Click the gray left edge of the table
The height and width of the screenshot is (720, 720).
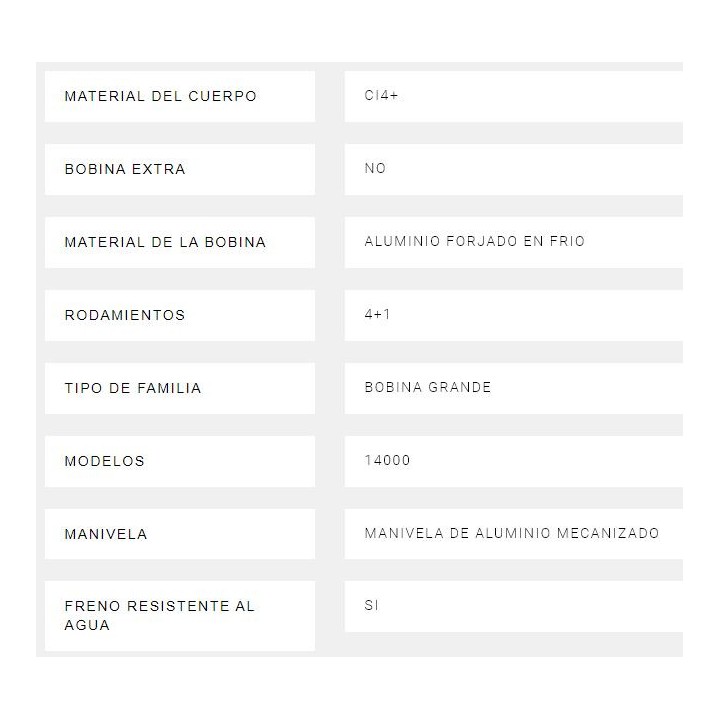click(40, 360)
